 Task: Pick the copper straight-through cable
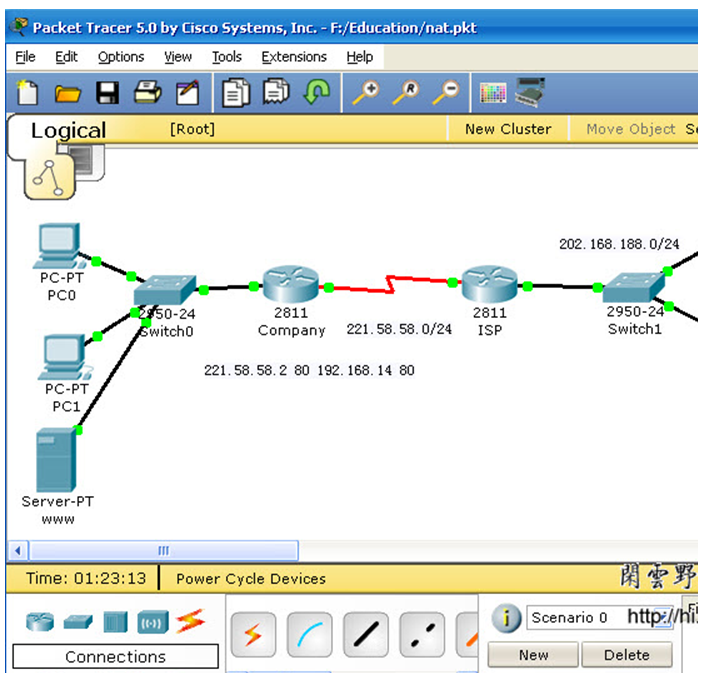coord(366,635)
